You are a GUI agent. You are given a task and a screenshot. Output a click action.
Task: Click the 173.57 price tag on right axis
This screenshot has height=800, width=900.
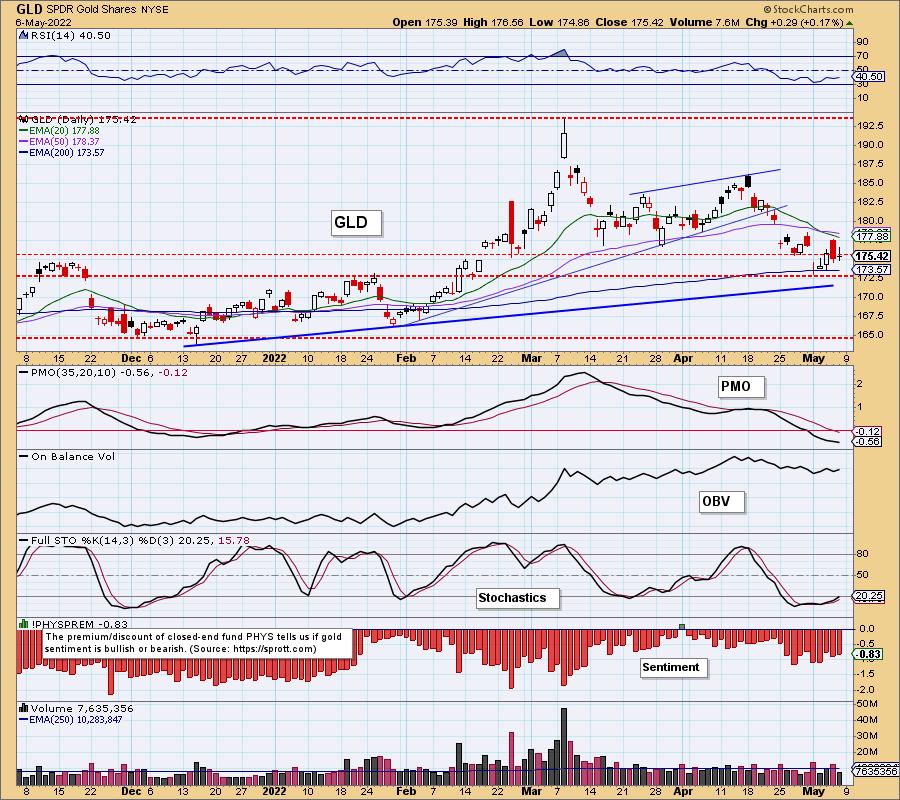pos(872,269)
